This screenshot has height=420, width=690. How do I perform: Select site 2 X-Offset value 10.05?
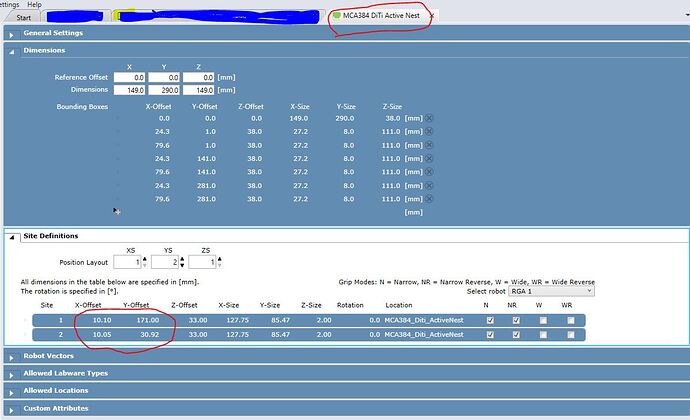pos(102,335)
